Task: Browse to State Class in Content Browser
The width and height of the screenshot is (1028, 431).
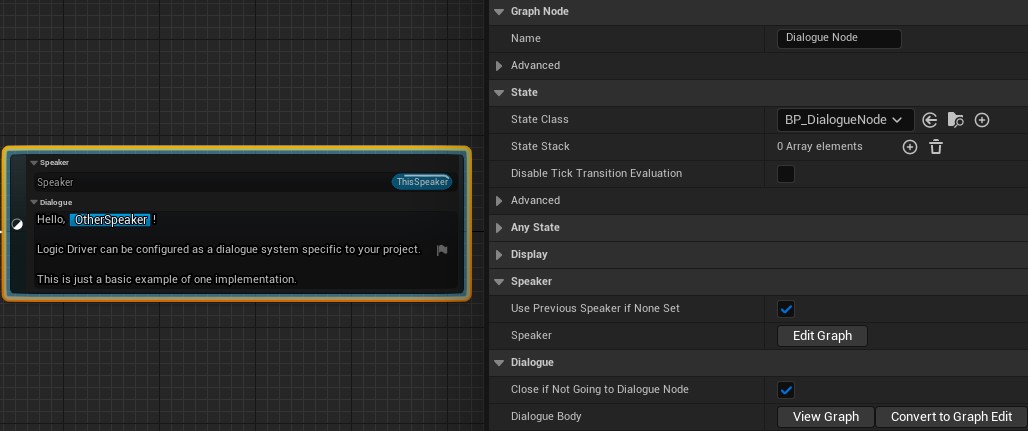Action: [x=956, y=120]
